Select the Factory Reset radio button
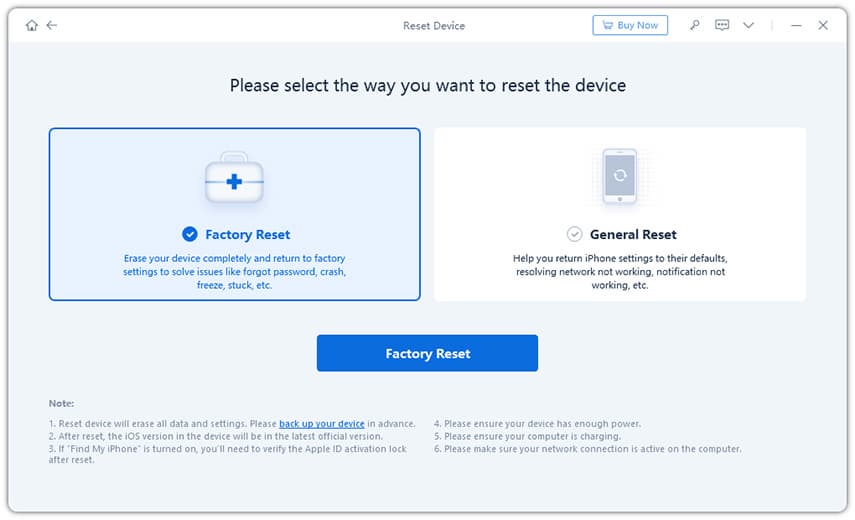Screen dimensions: 855x520 tap(190, 234)
